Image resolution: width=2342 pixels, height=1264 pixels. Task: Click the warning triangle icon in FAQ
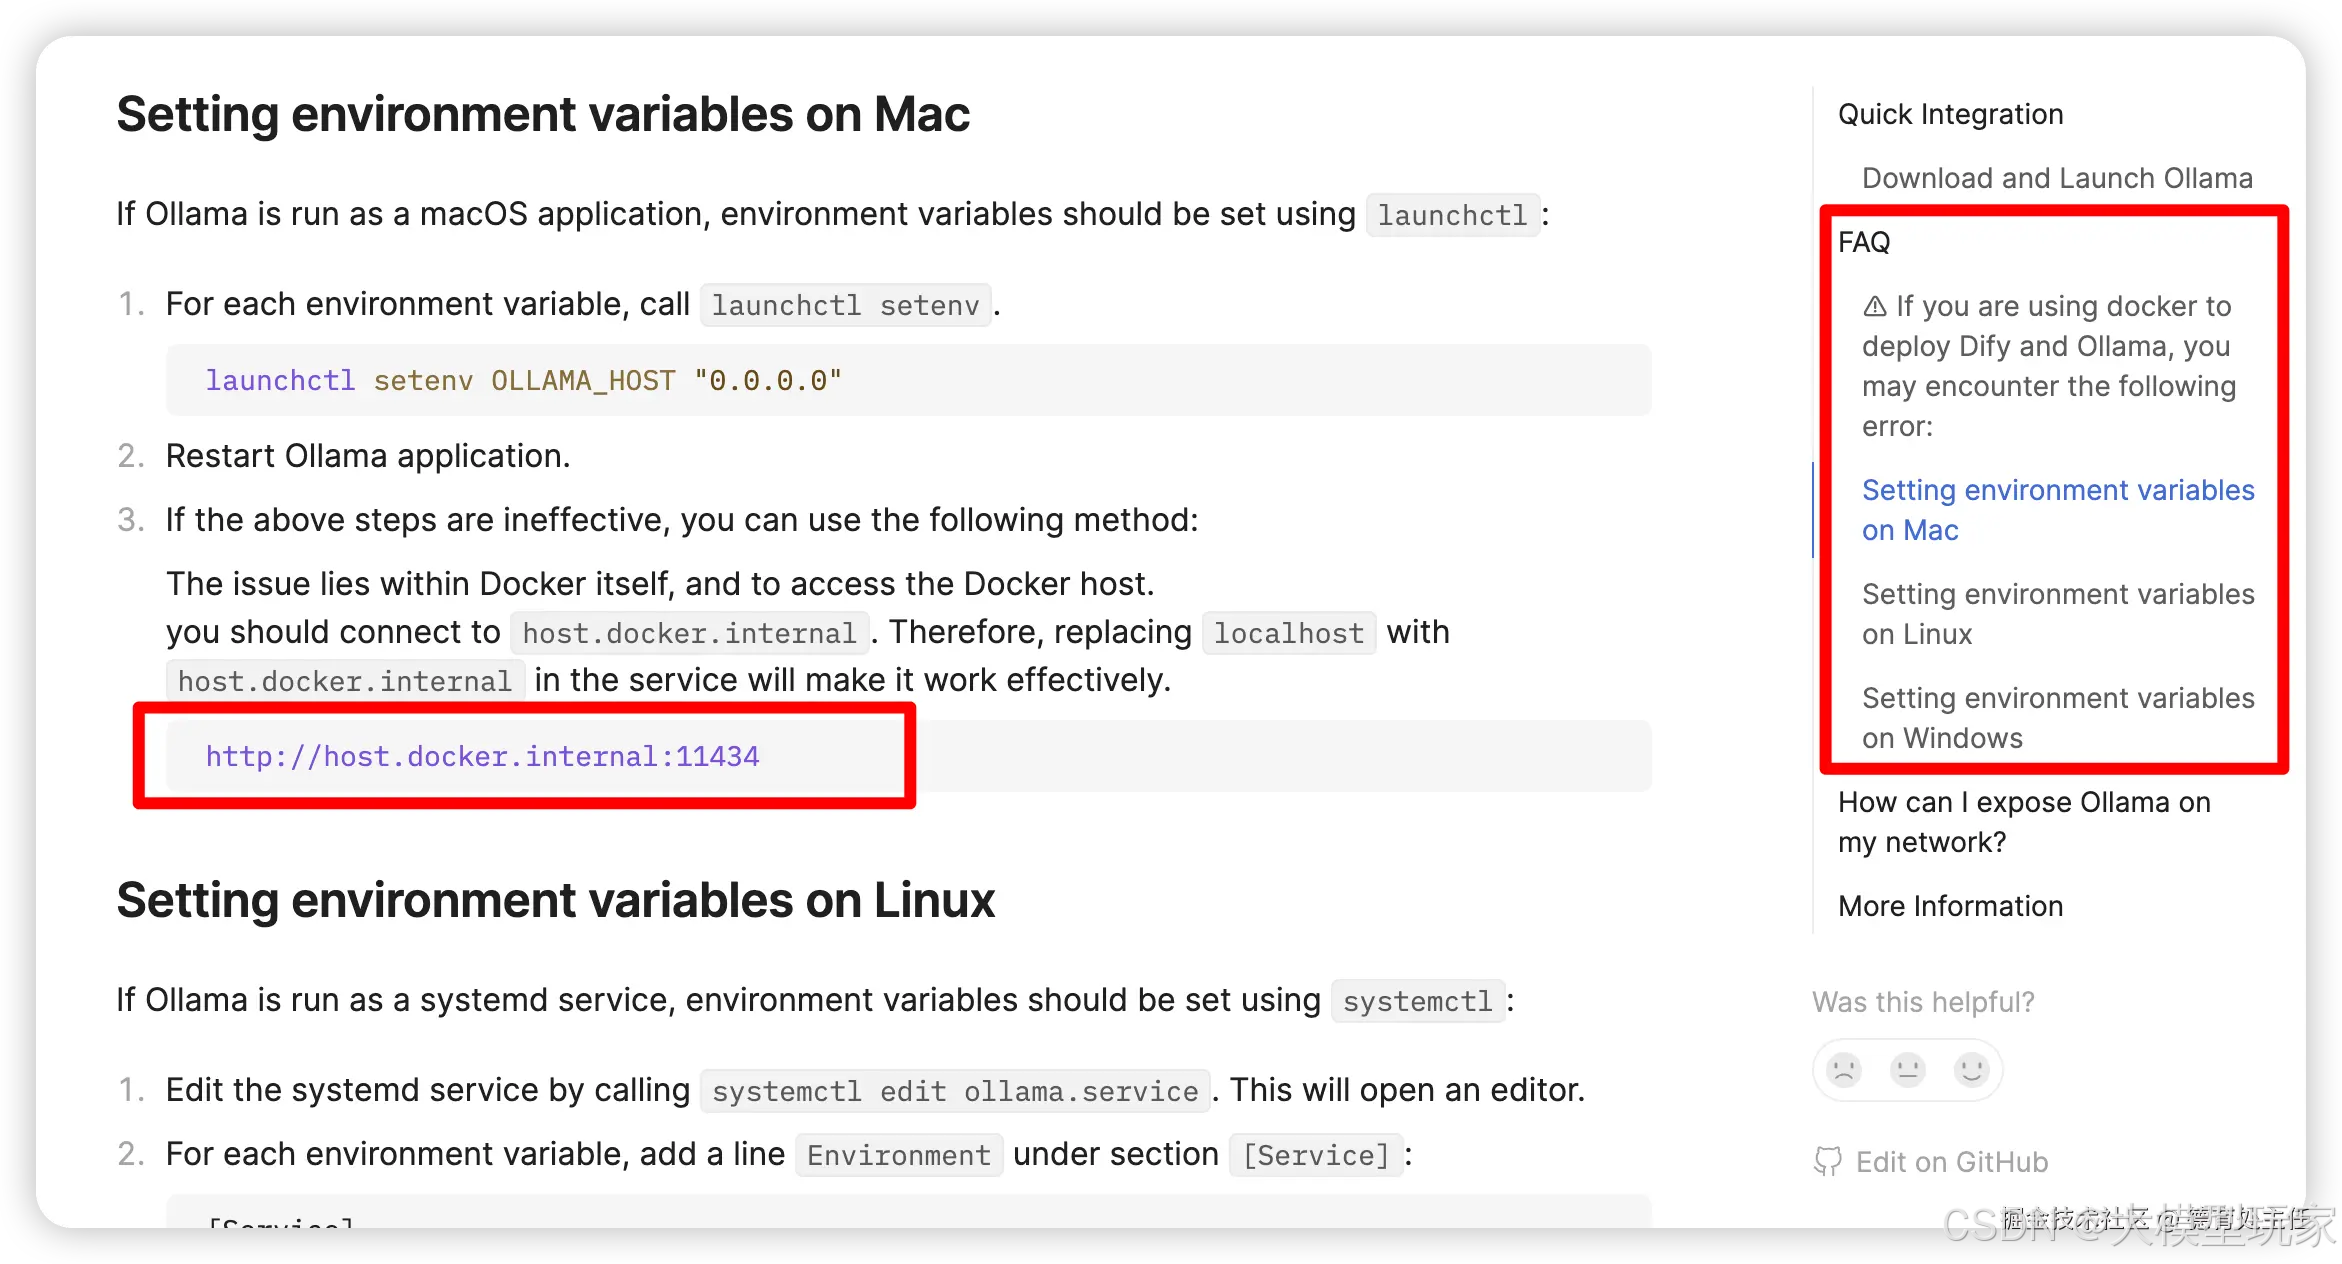[x=1875, y=306]
